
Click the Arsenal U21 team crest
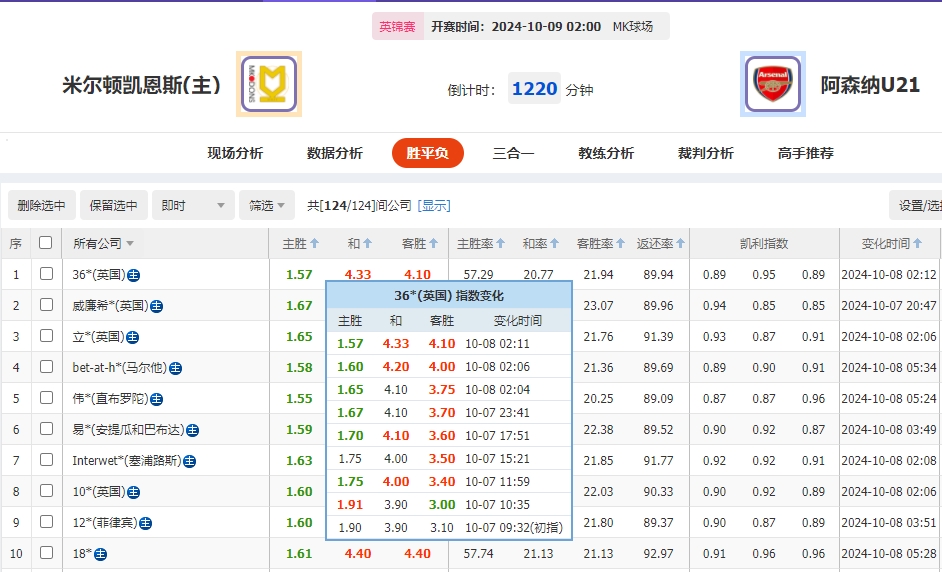tap(772, 85)
